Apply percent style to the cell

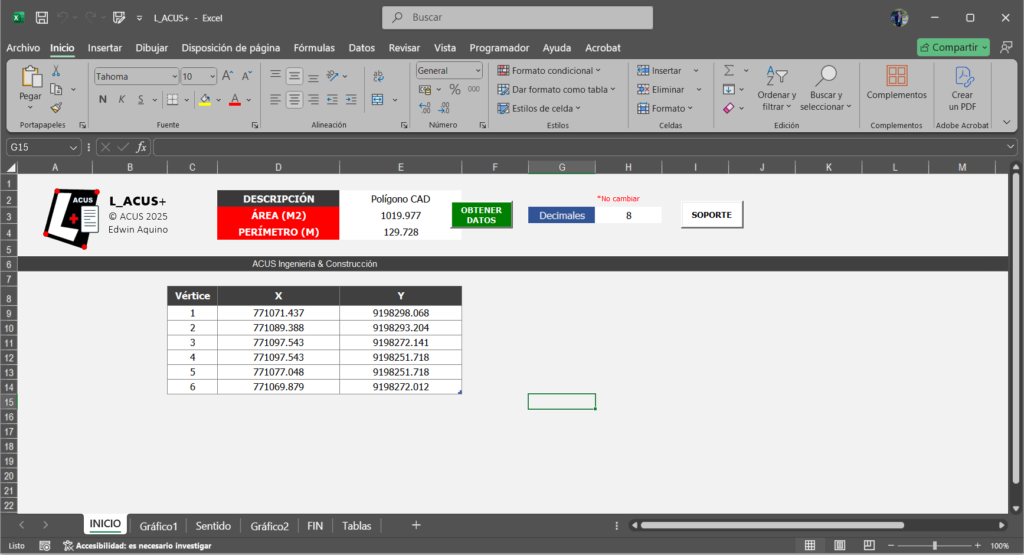coord(455,89)
